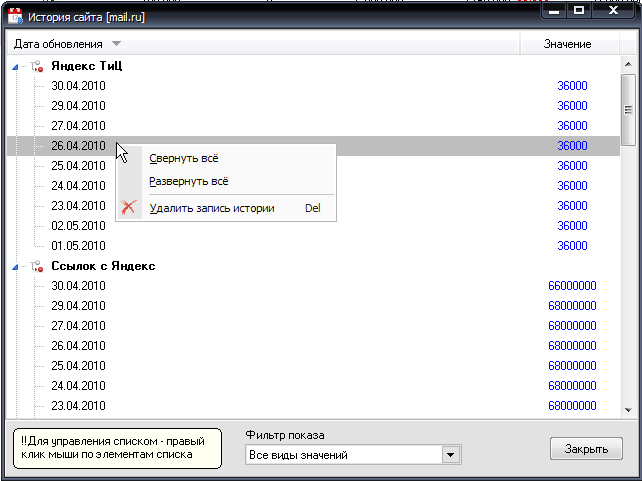
Task: Maximize the История сайта window
Action: click(x=579, y=11)
